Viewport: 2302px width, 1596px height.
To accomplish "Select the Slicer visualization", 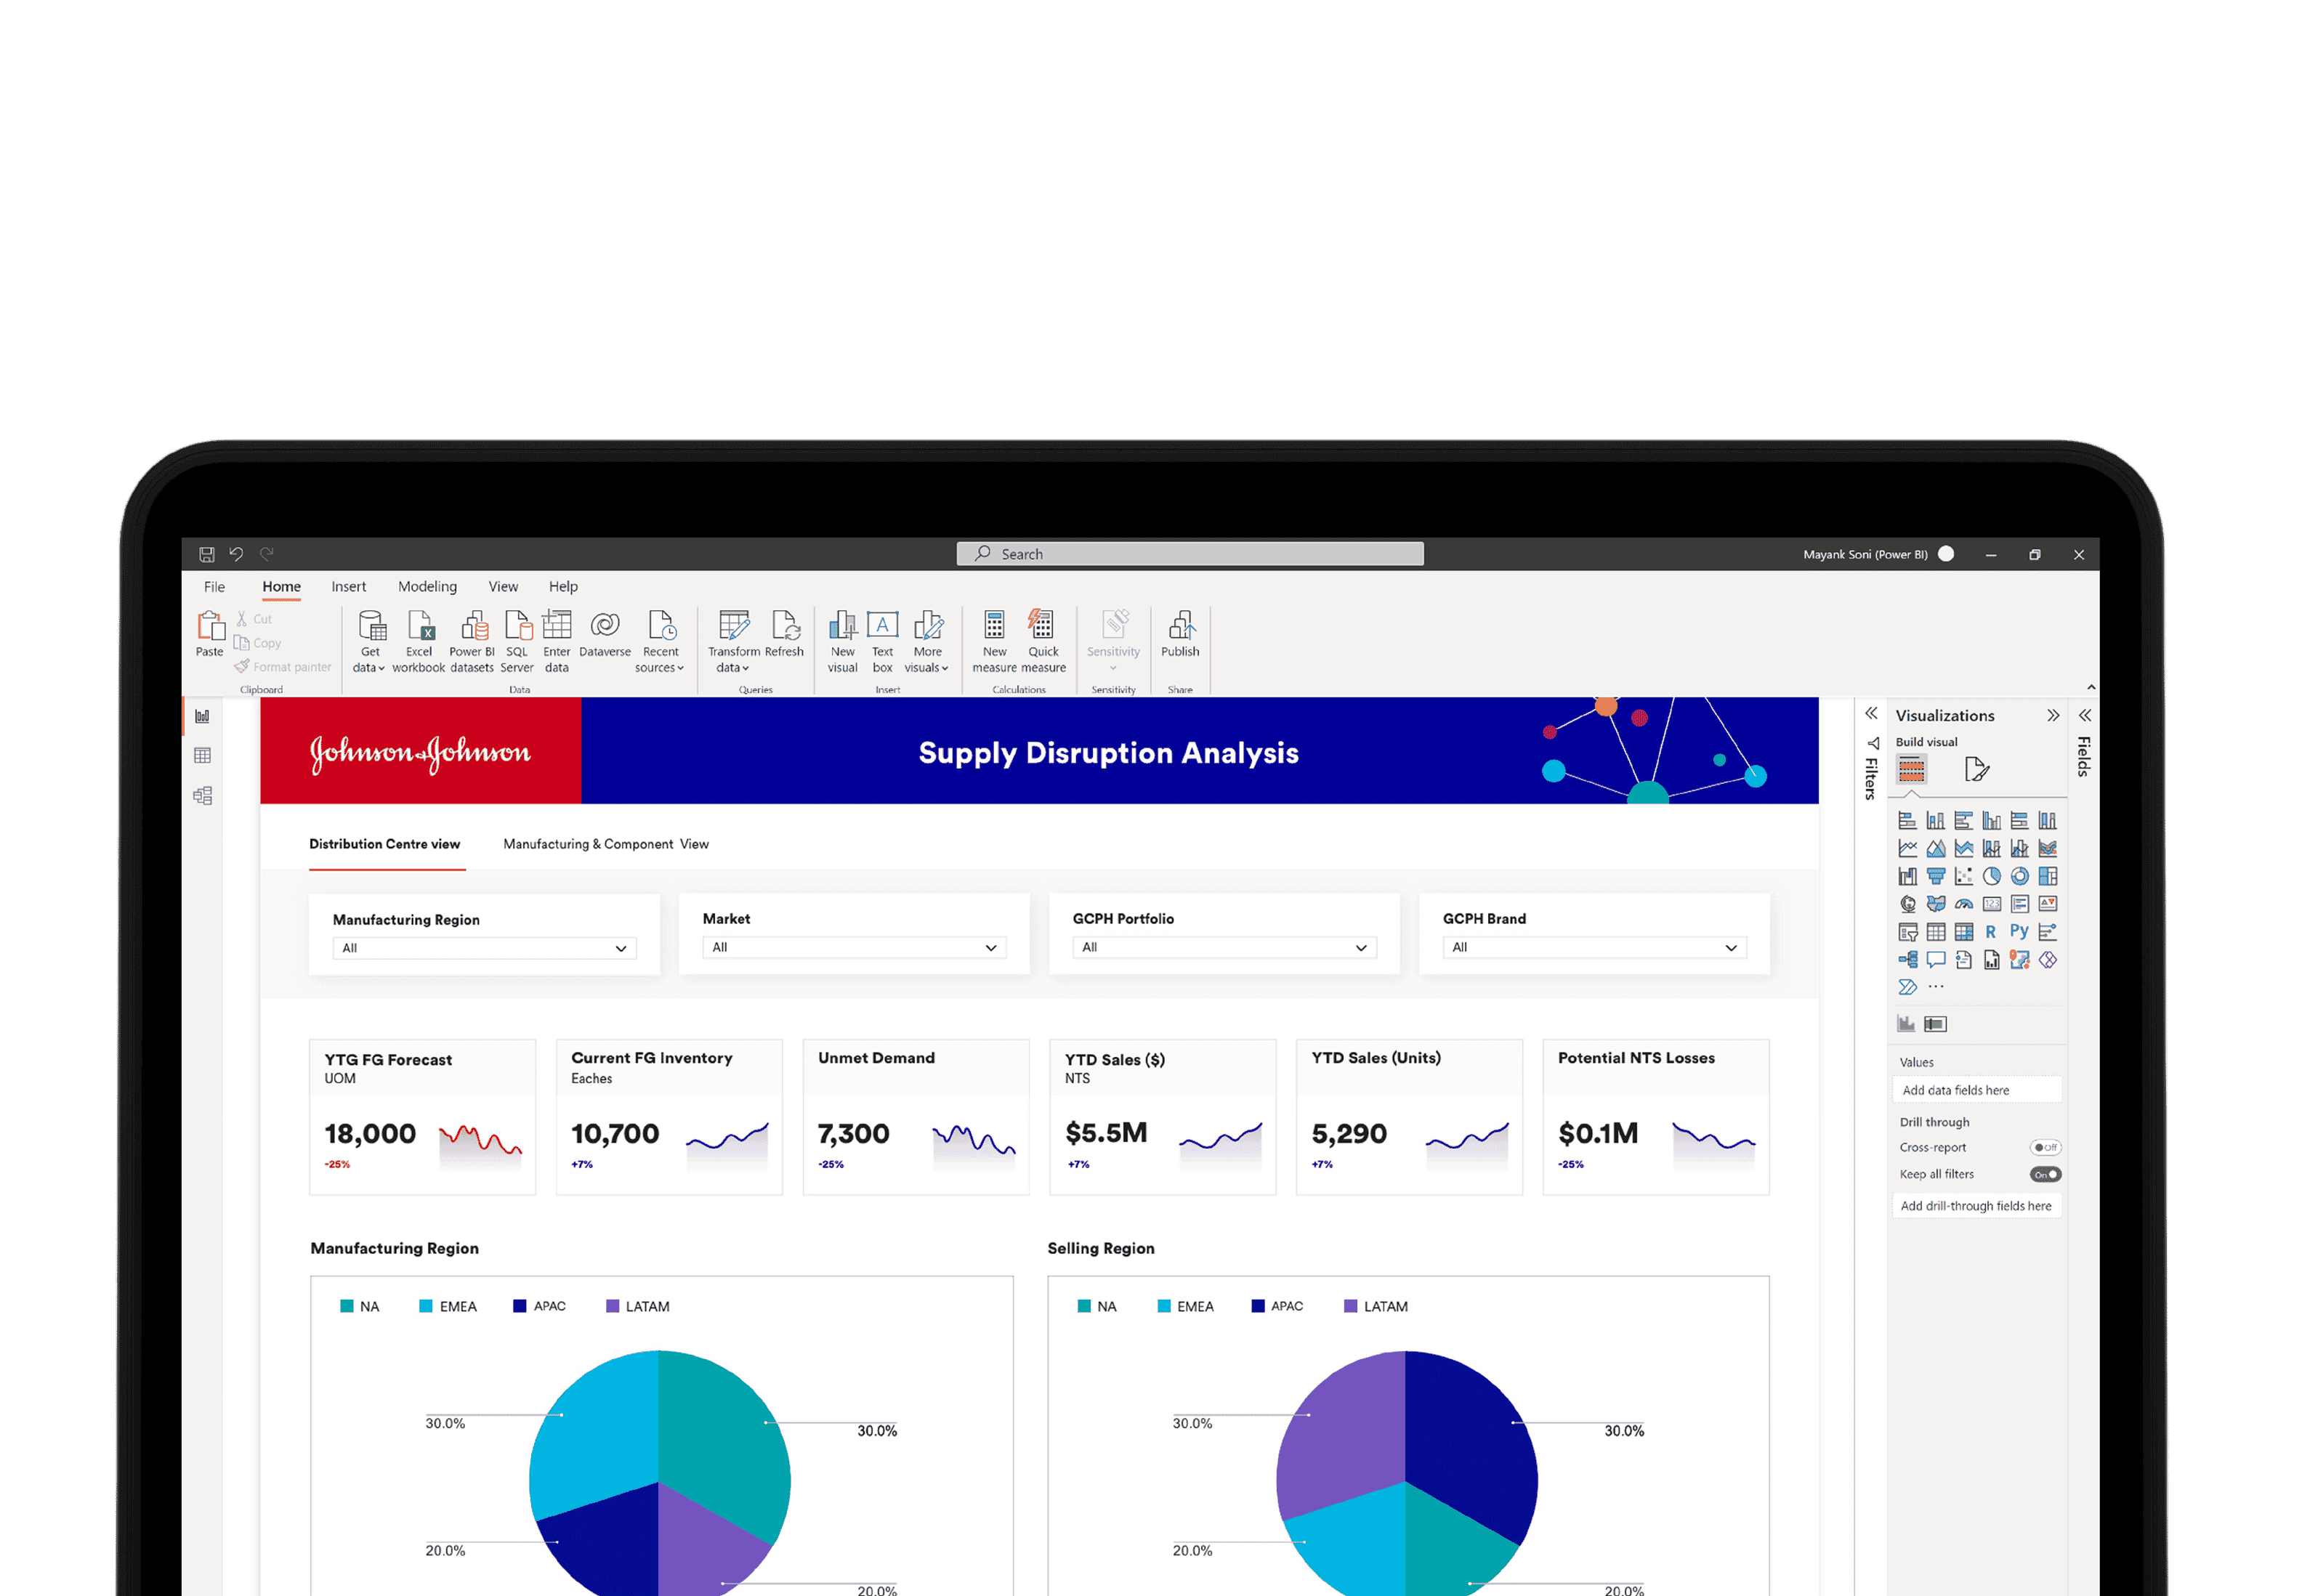I will point(1908,932).
